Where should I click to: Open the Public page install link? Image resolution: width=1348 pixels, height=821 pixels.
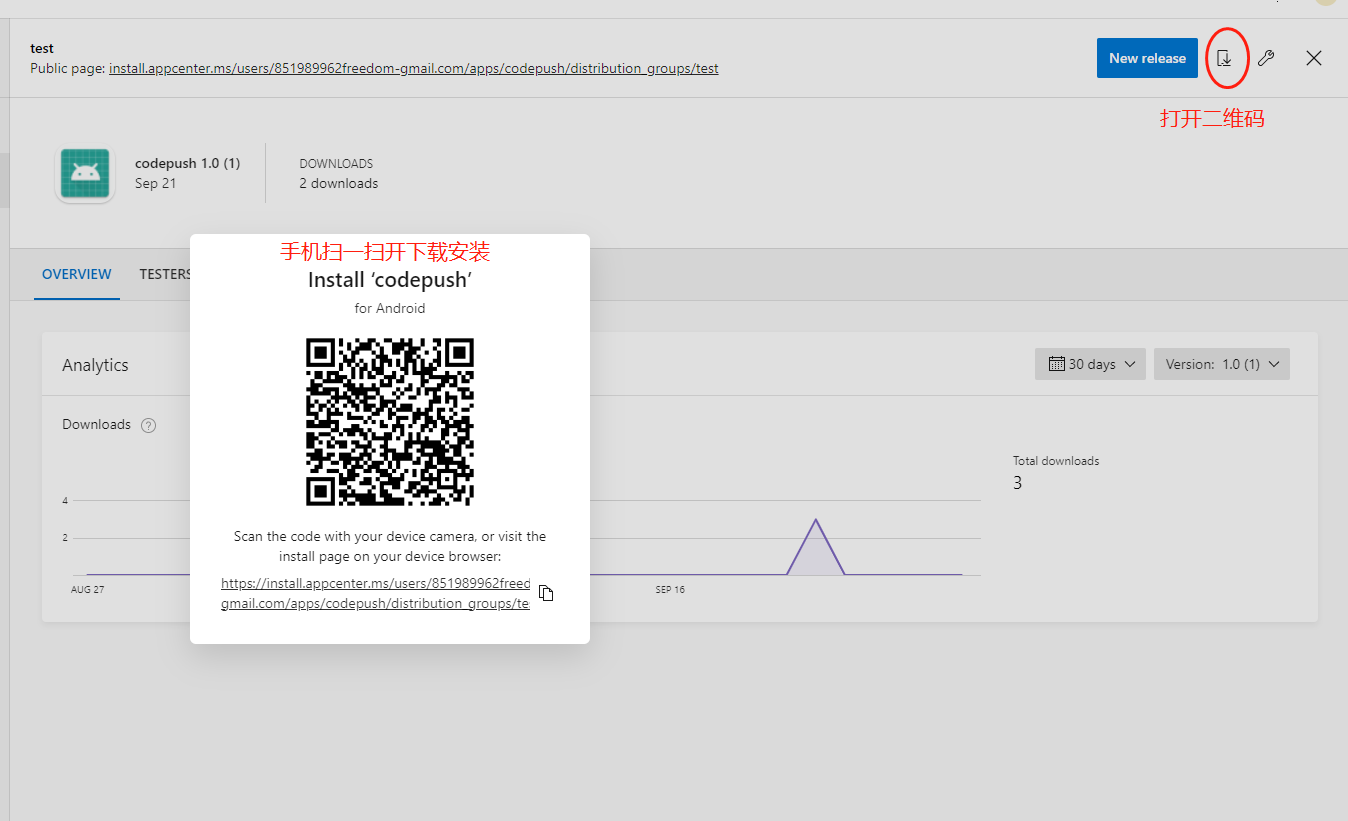tap(413, 69)
